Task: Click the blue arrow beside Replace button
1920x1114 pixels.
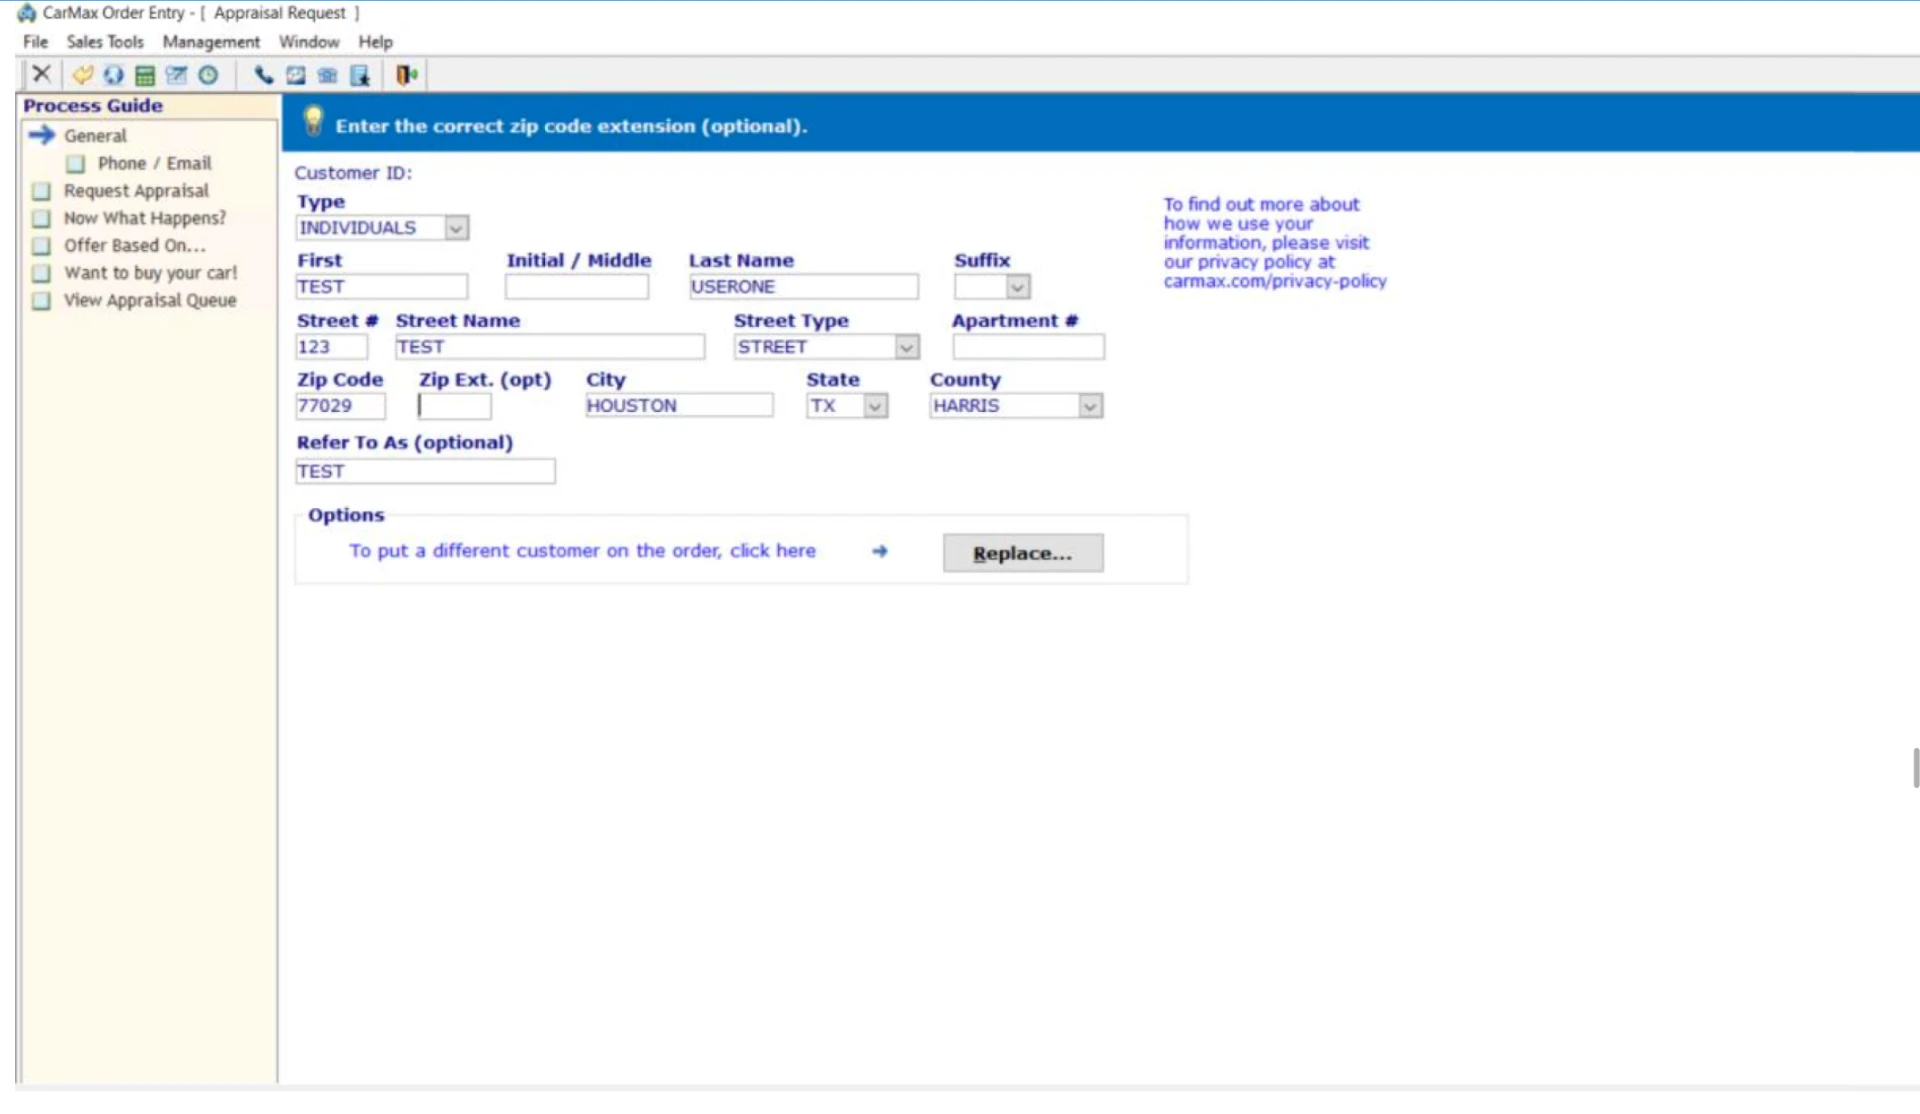Action: point(879,551)
